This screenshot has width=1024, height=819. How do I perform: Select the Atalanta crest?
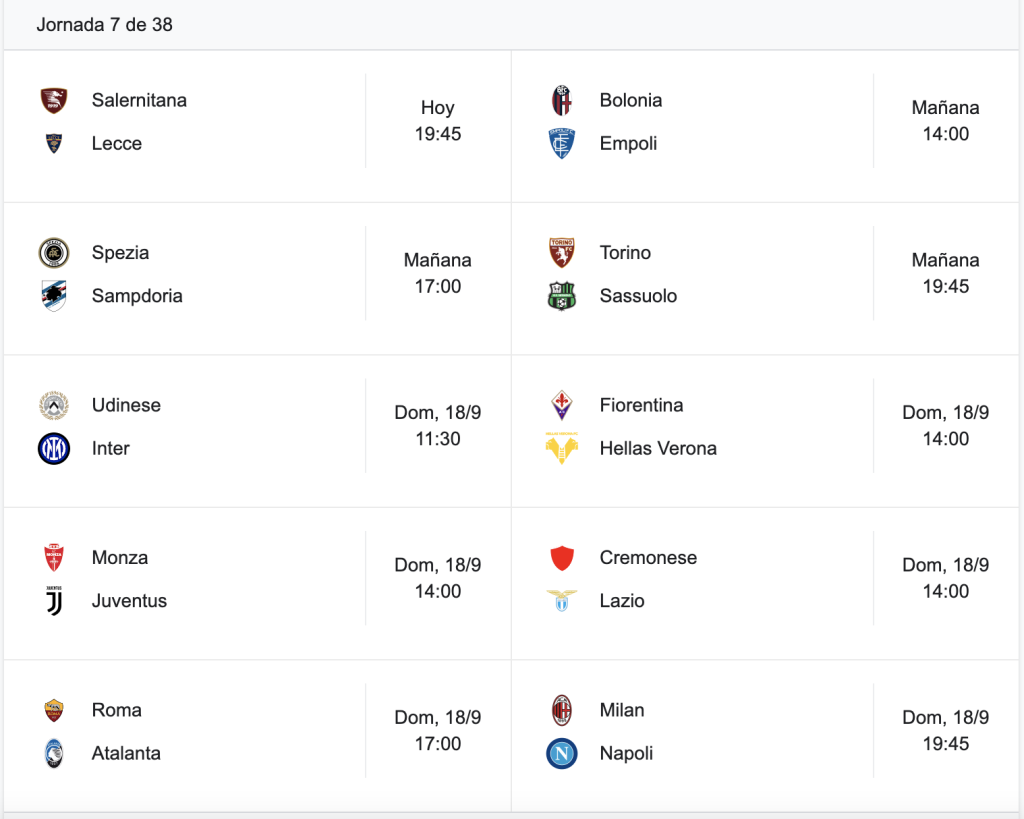click(54, 754)
